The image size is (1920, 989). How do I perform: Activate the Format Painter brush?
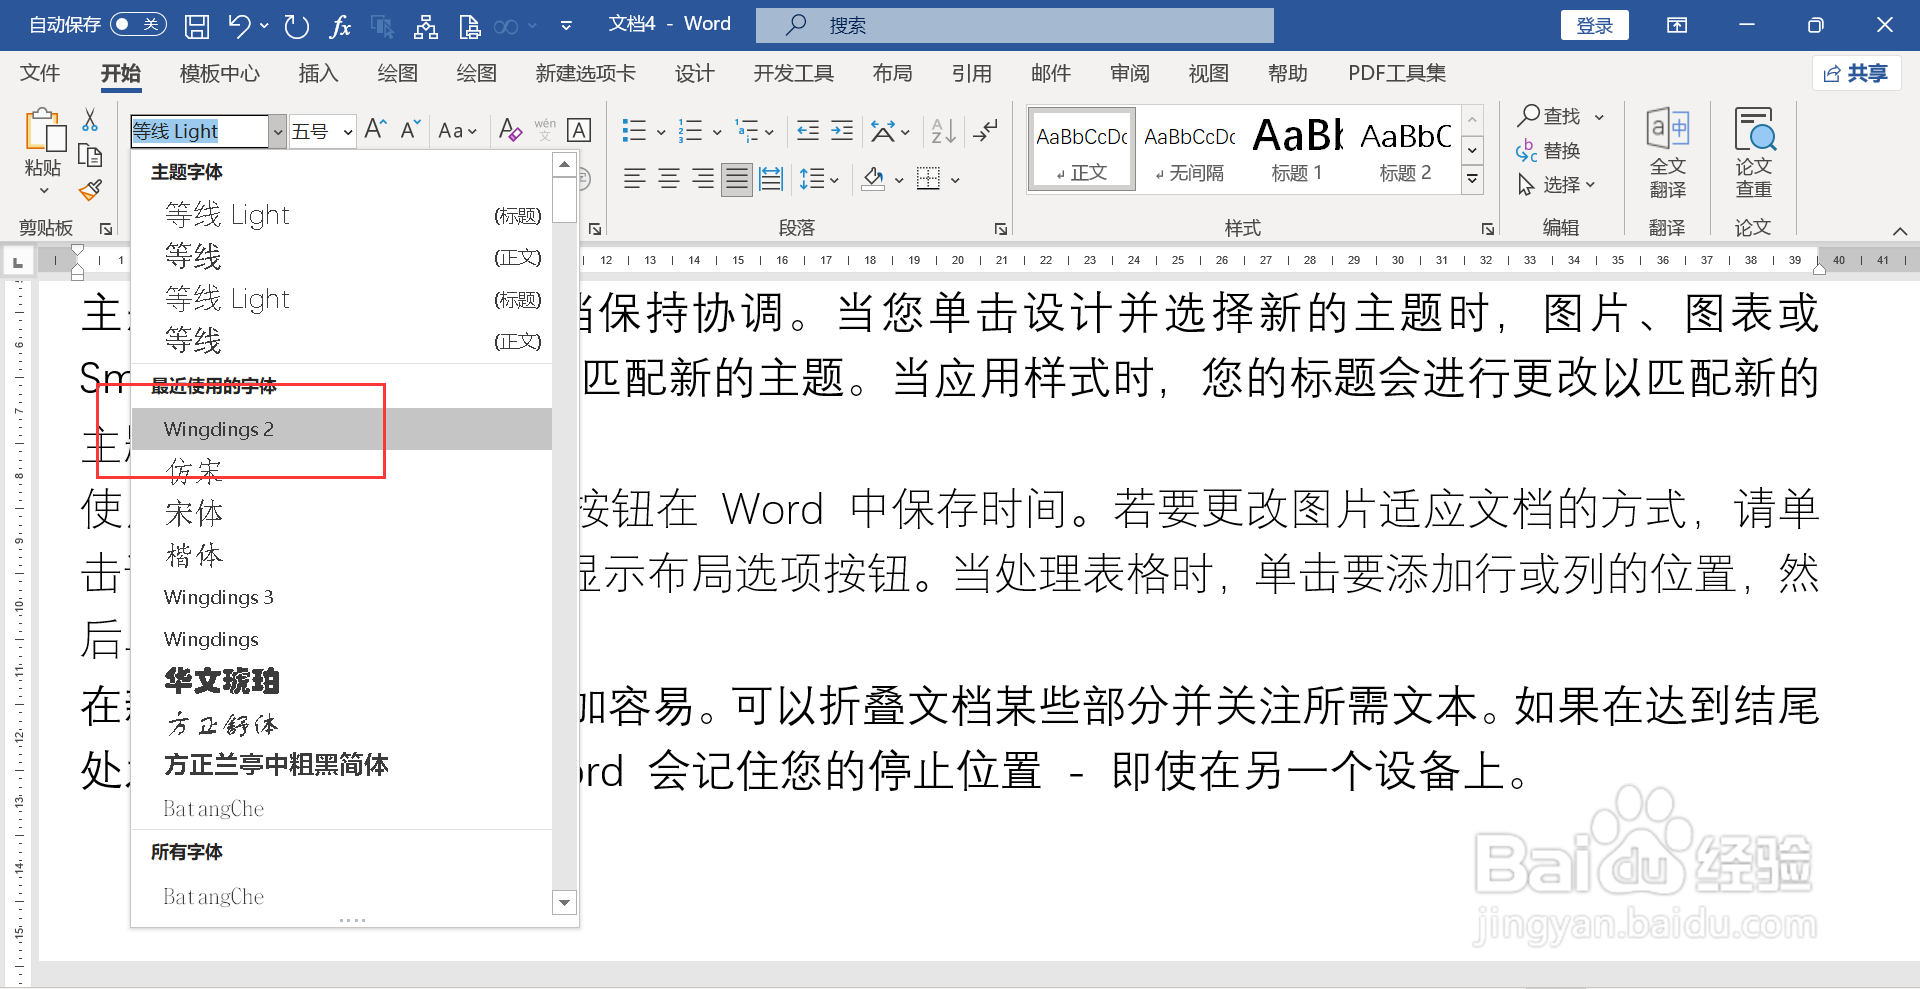pos(90,189)
